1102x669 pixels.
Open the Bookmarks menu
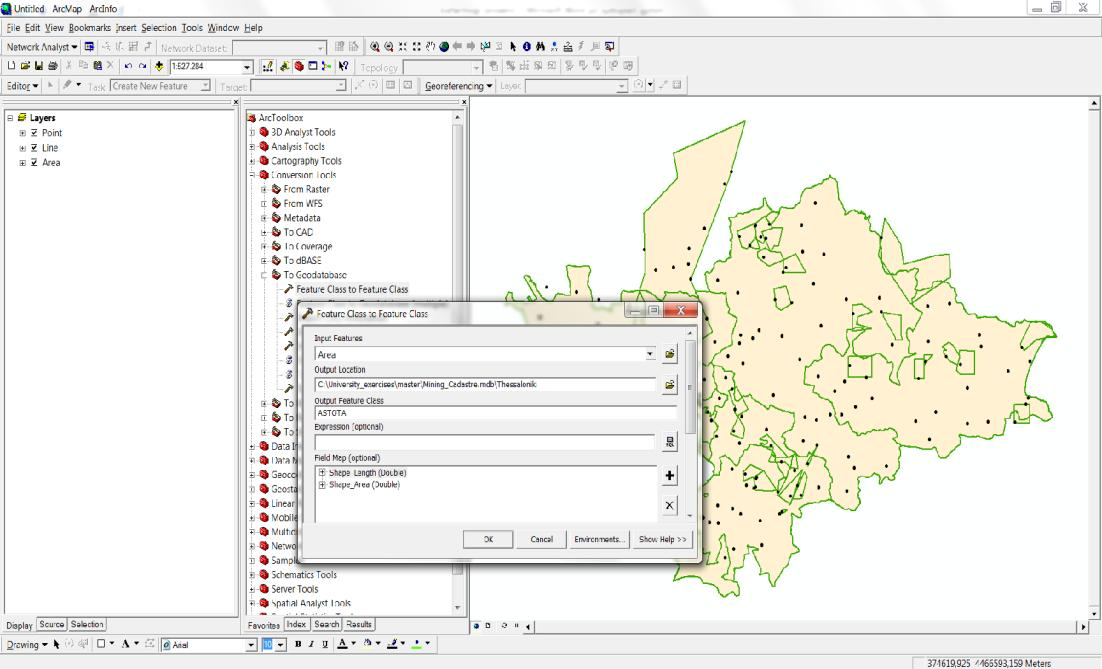89,27
